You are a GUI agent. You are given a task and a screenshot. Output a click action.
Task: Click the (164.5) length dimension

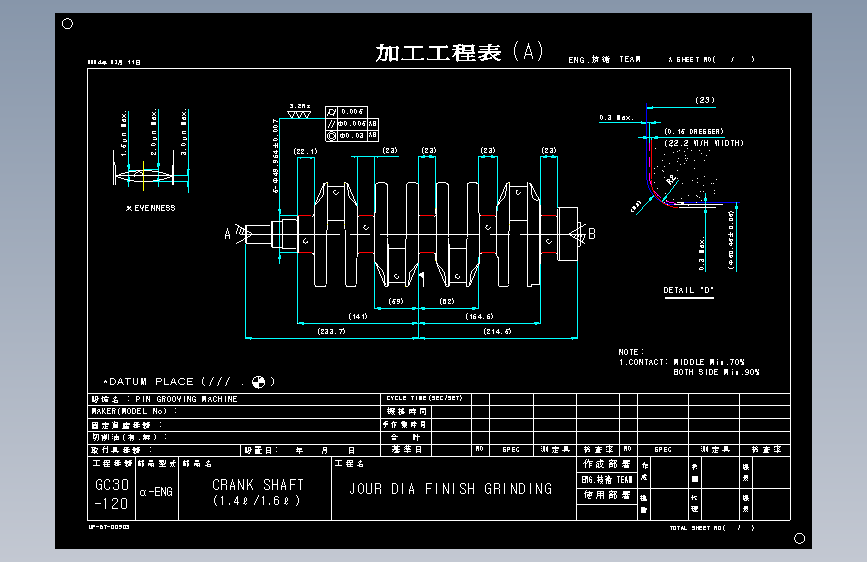[479, 316]
